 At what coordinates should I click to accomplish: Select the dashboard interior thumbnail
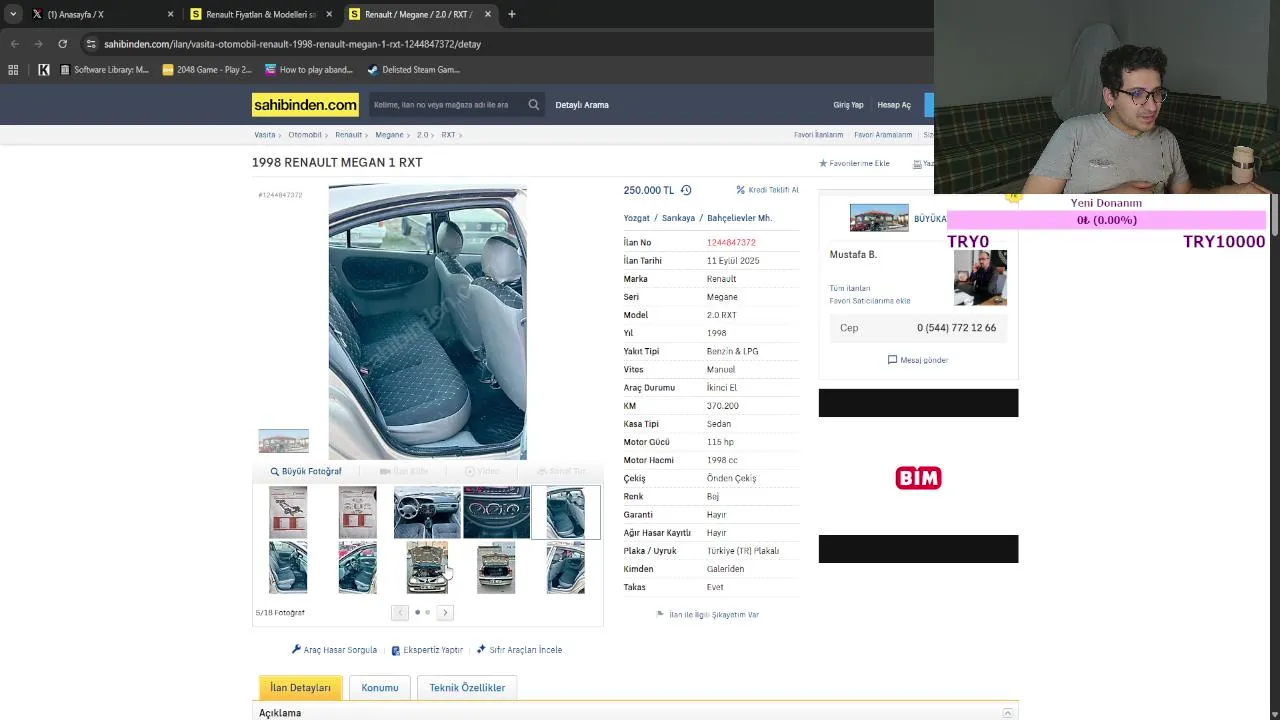tap(427, 512)
